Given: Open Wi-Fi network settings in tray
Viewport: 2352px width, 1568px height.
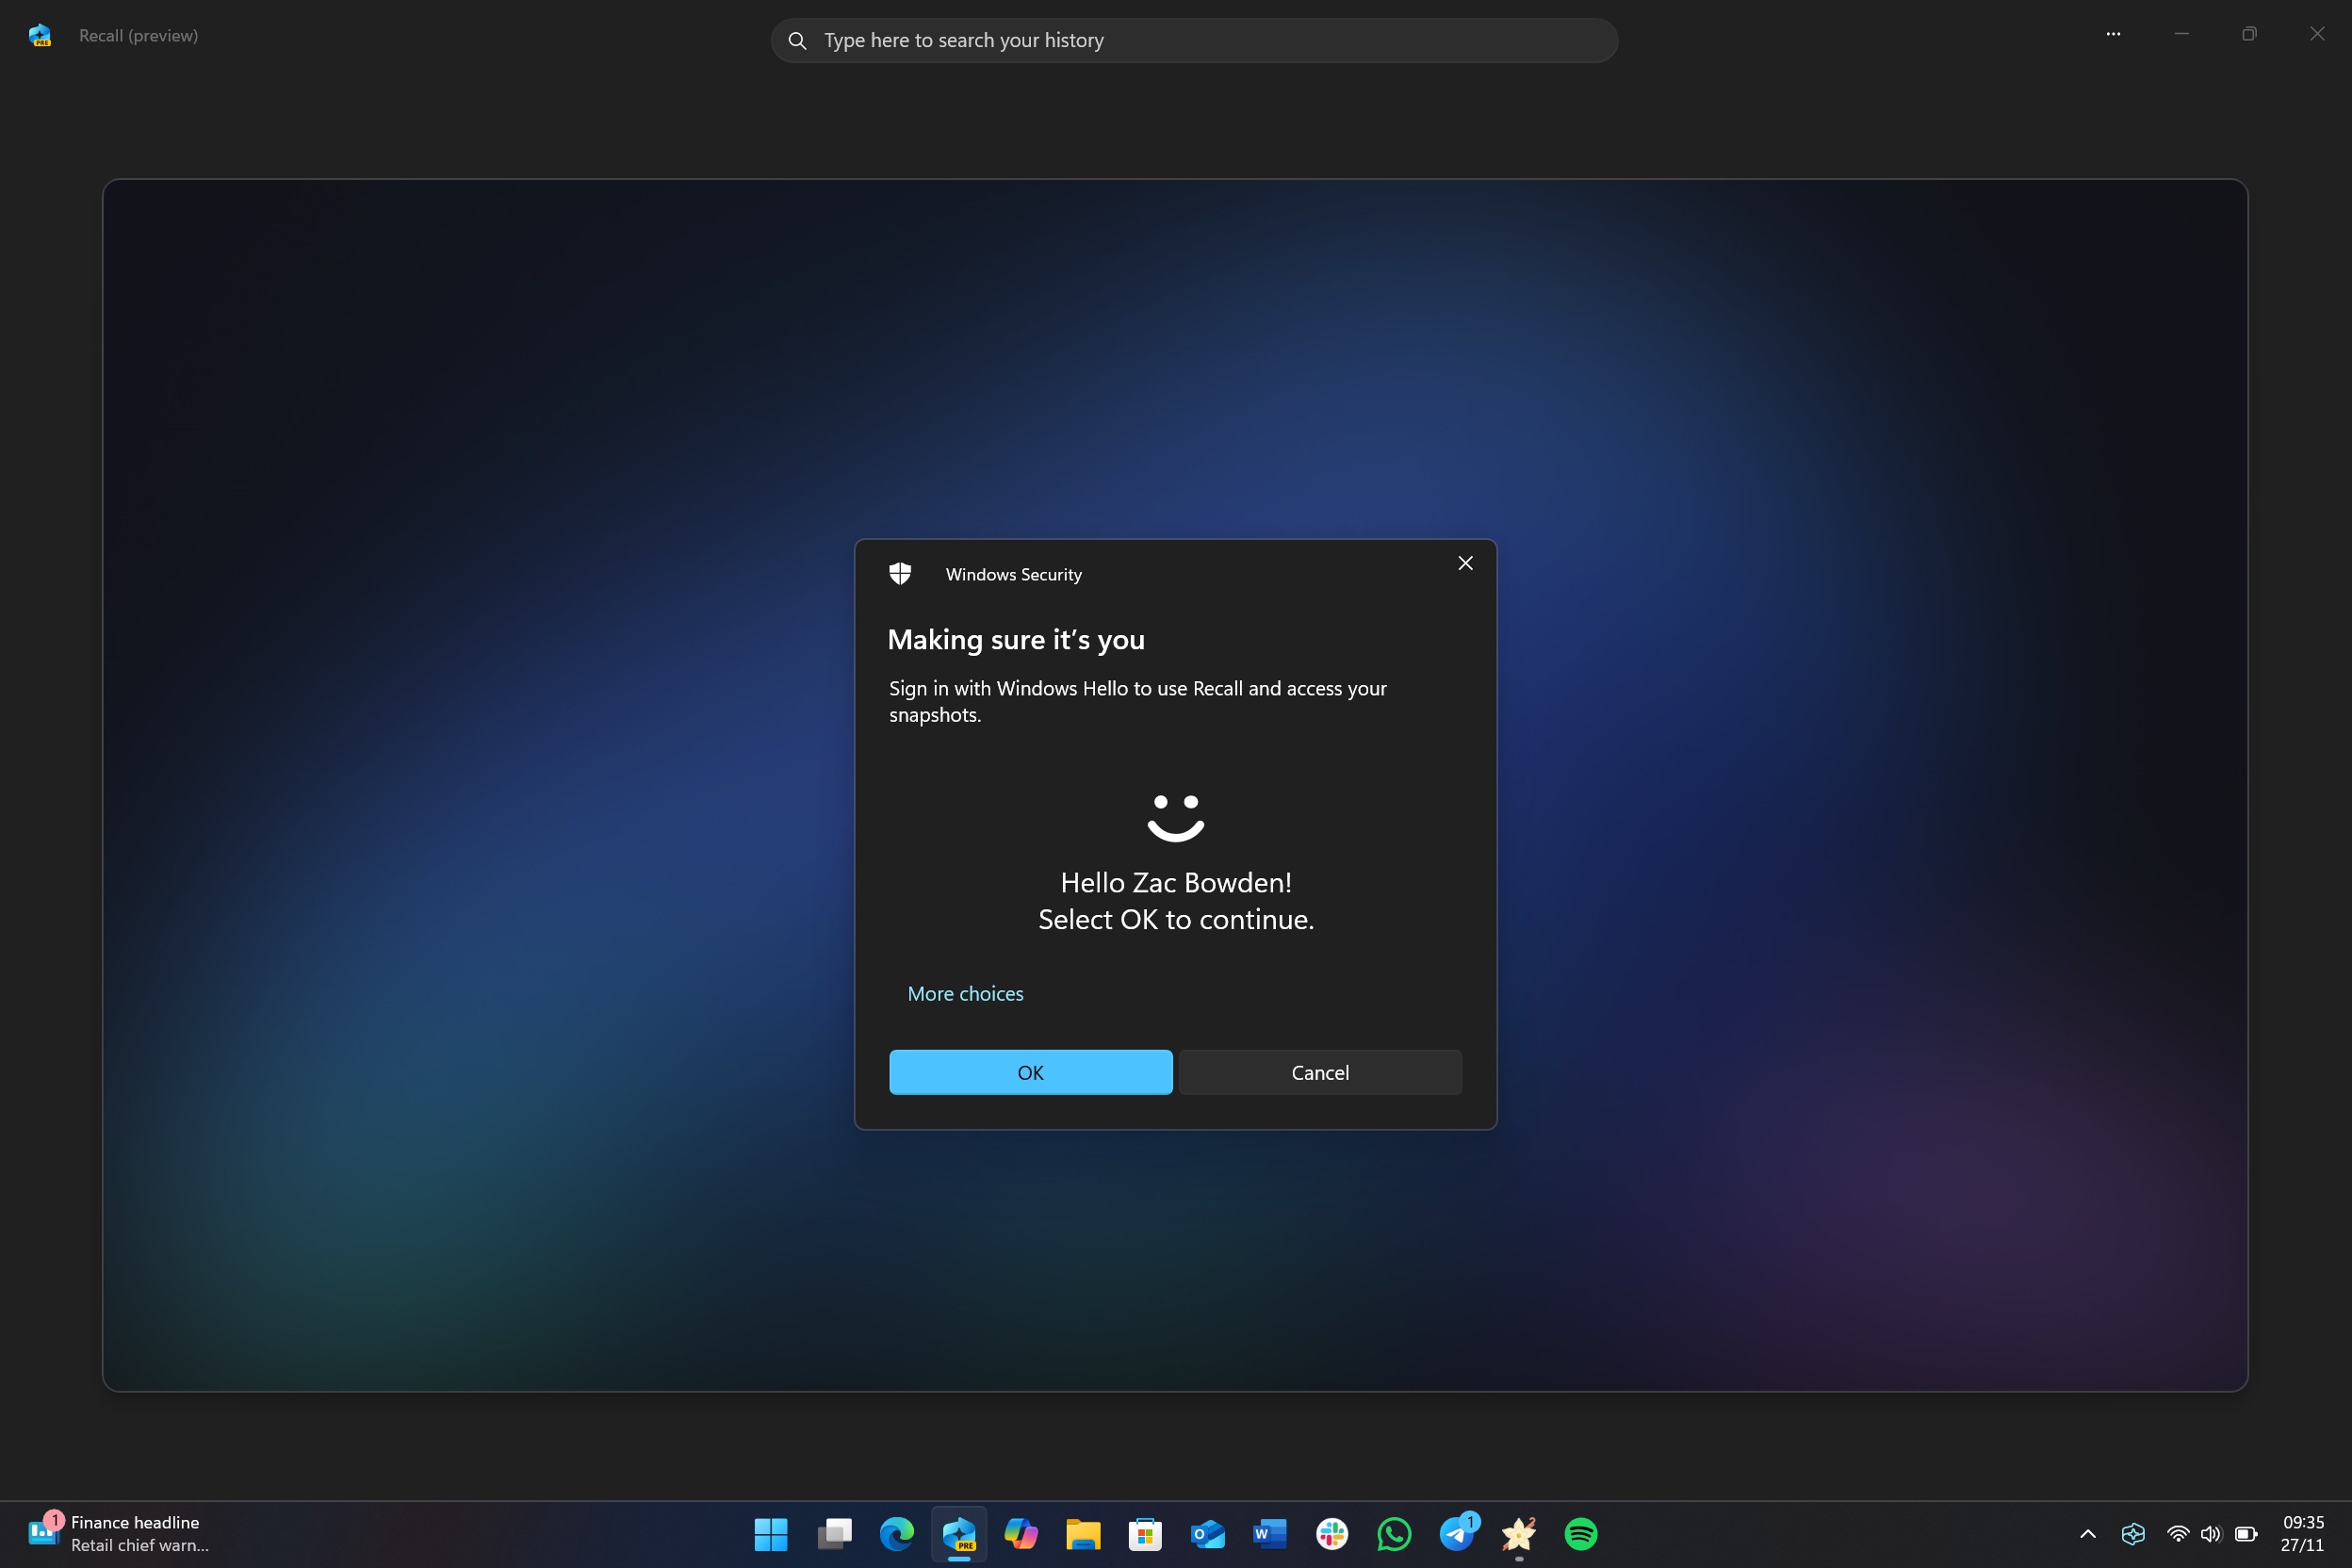Looking at the screenshot, I should click(2177, 1533).
